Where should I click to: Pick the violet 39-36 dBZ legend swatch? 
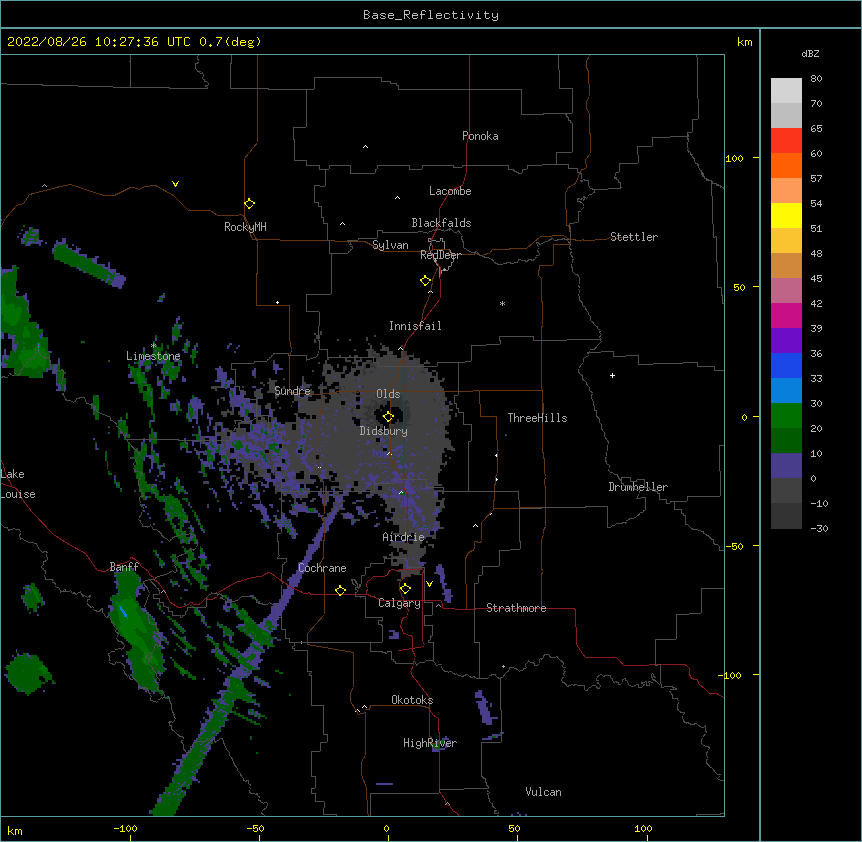(786, 340)
